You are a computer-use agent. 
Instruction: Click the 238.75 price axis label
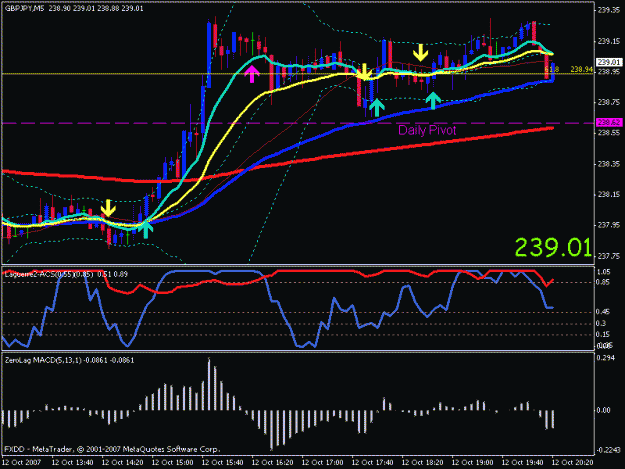[609, 102]
